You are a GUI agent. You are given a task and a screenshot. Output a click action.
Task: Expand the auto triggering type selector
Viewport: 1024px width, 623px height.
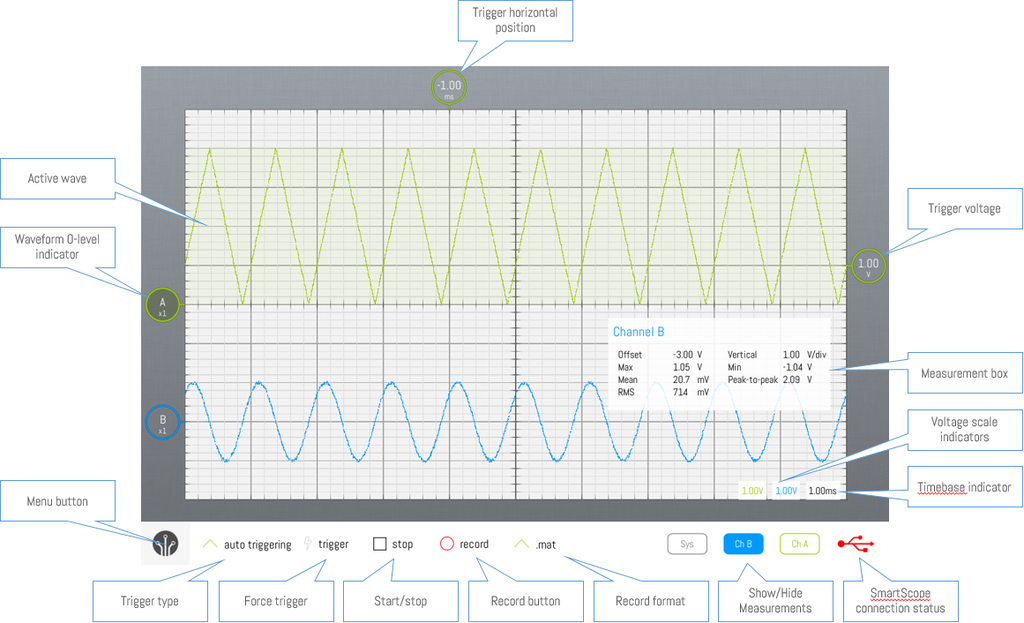click(247, 545)
